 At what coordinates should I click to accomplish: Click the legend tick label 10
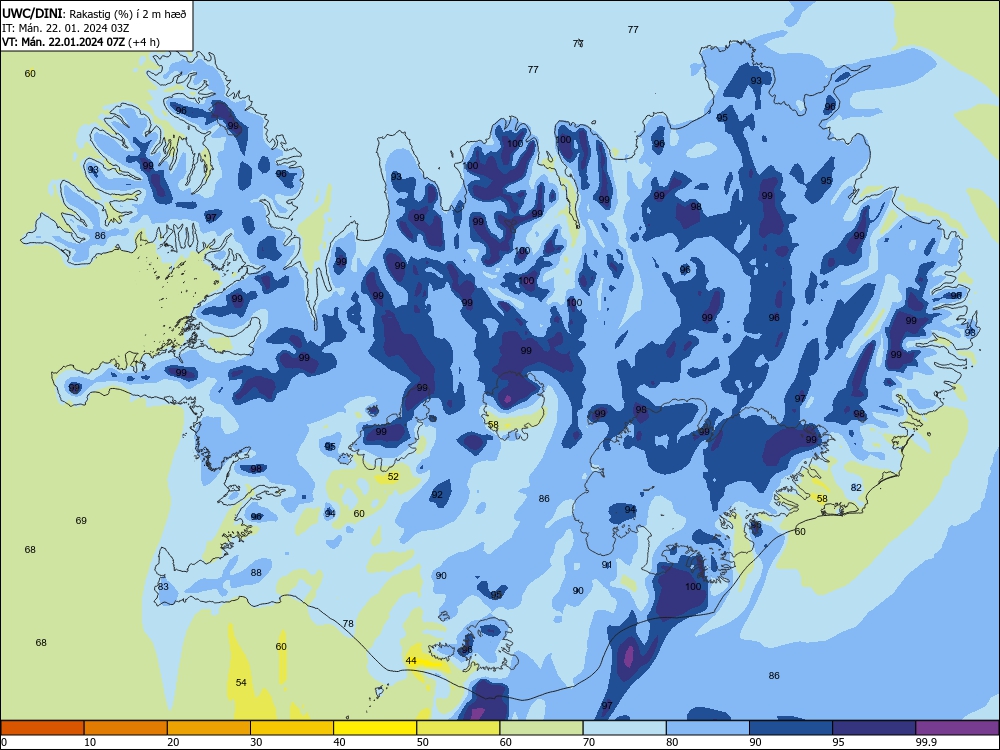(90, 742)
